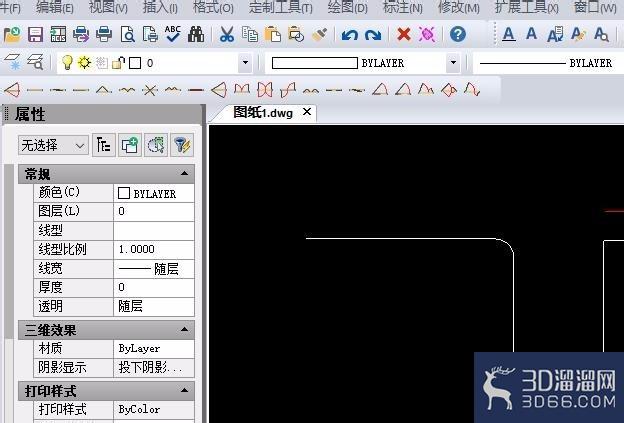Click the ABC spell check icon
624x423 pixels.
coord(173,34)
